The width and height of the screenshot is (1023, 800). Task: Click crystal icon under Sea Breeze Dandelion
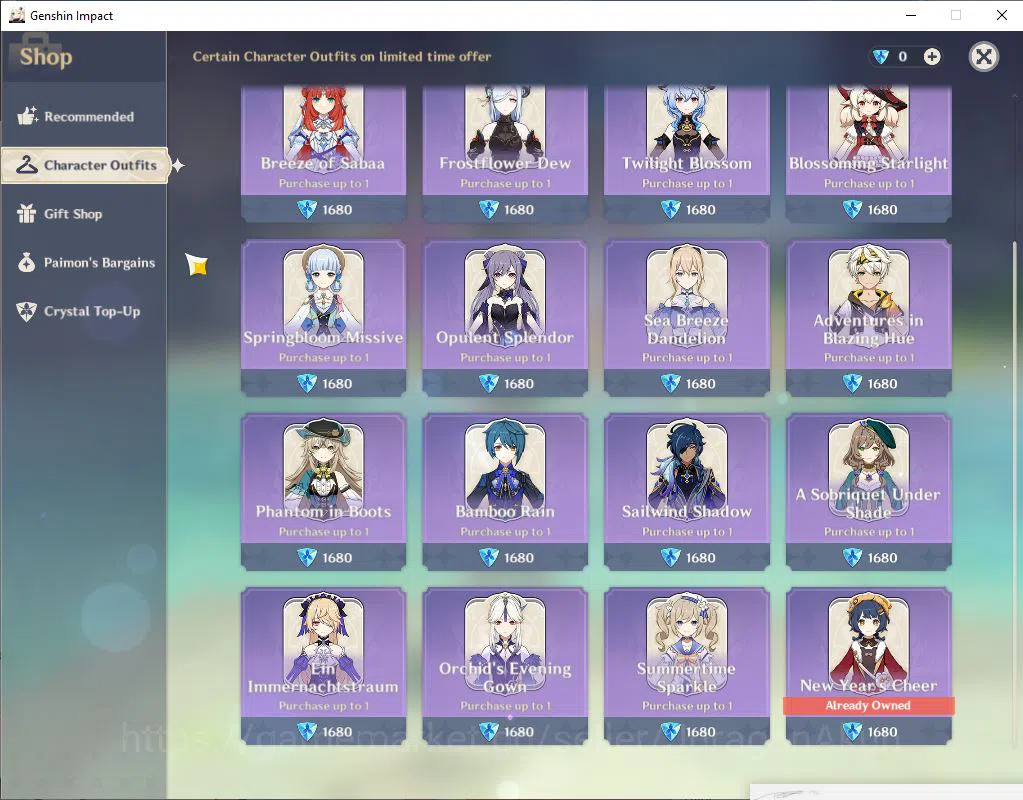[671, 384]
